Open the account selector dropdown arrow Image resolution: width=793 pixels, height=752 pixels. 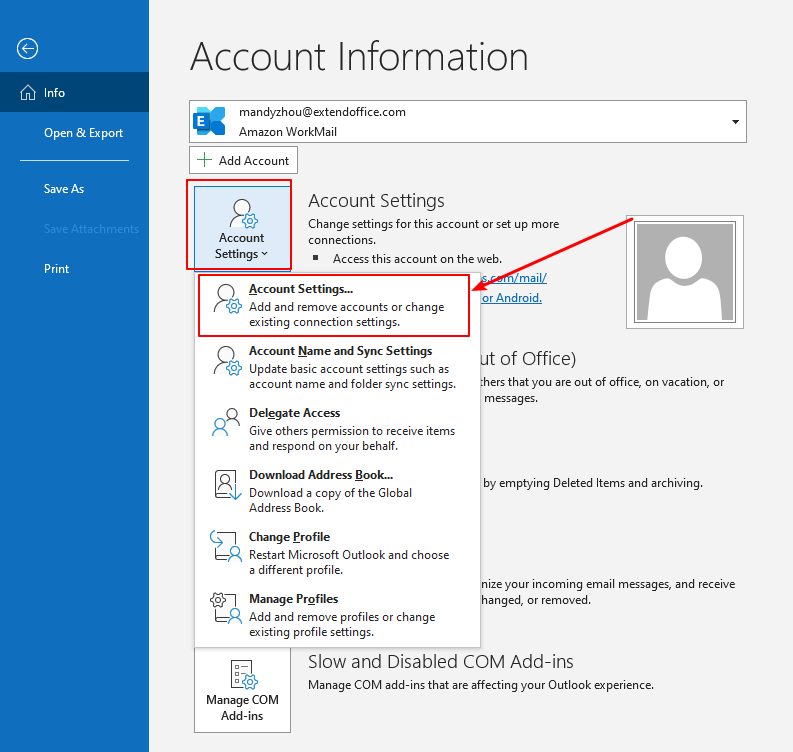click(x=735, y=122)
